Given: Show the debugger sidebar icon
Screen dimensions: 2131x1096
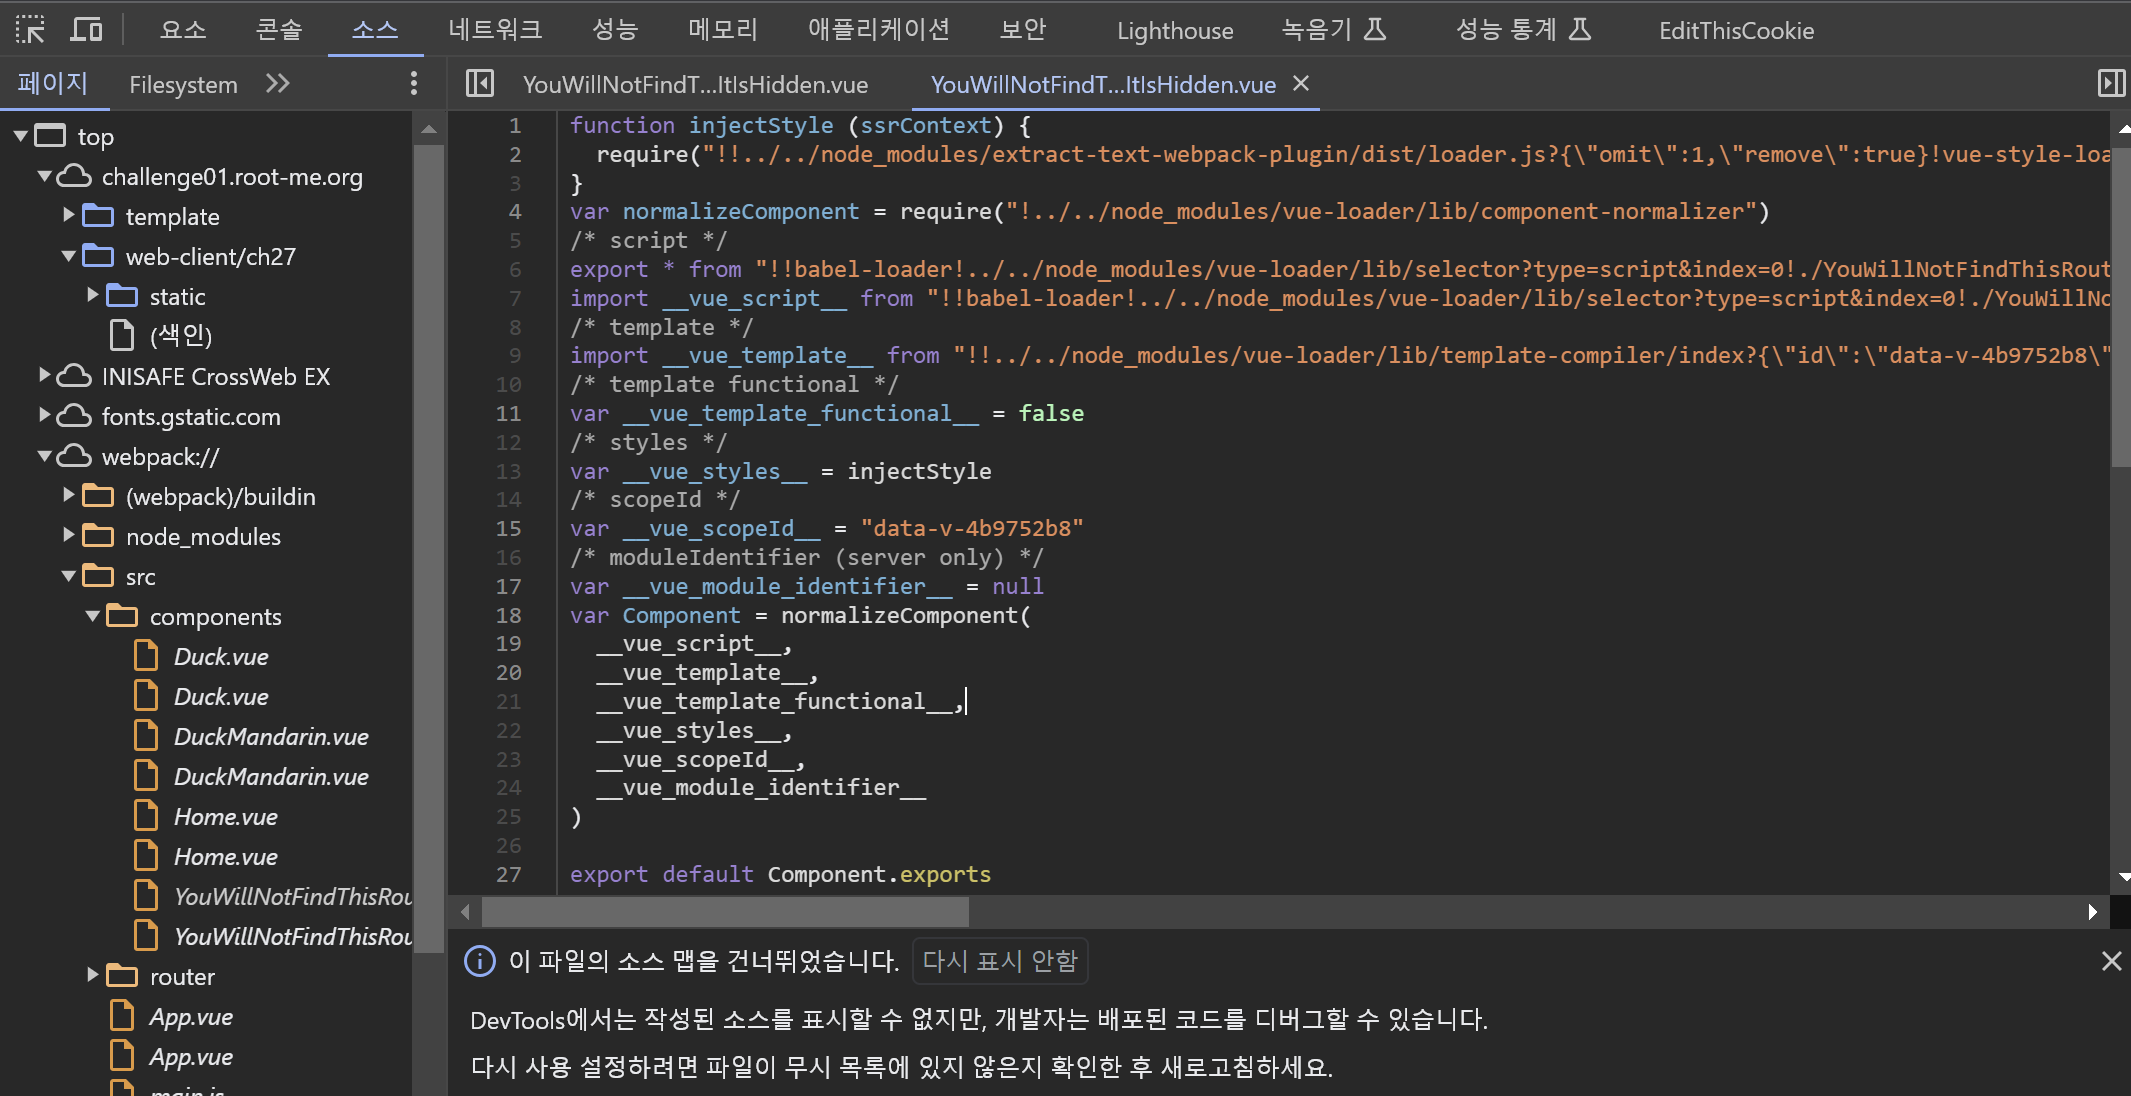Looking at the screenshot, I should tap(2111, 84).
